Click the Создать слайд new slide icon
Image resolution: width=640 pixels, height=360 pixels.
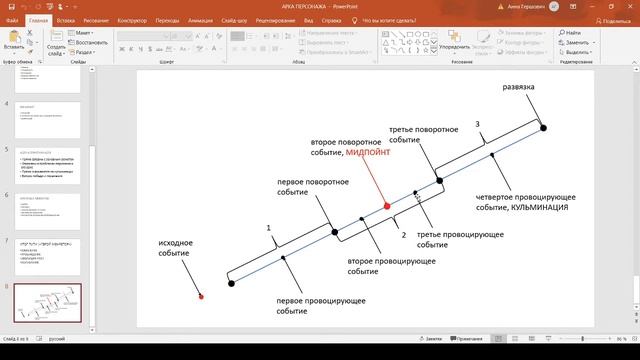click(x=56, y=36)
